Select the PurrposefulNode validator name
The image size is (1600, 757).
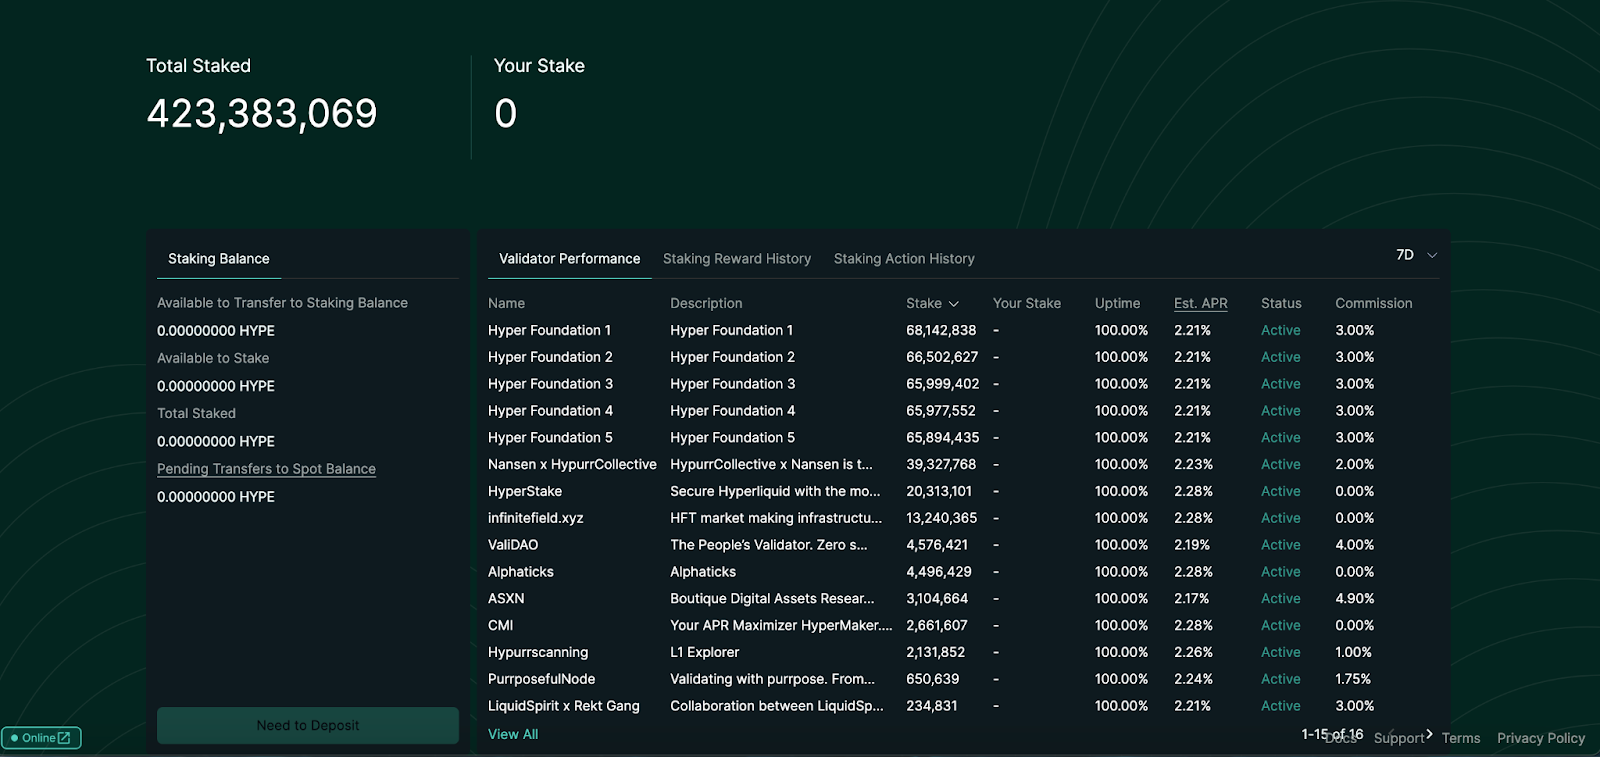[x=541, y=679]
